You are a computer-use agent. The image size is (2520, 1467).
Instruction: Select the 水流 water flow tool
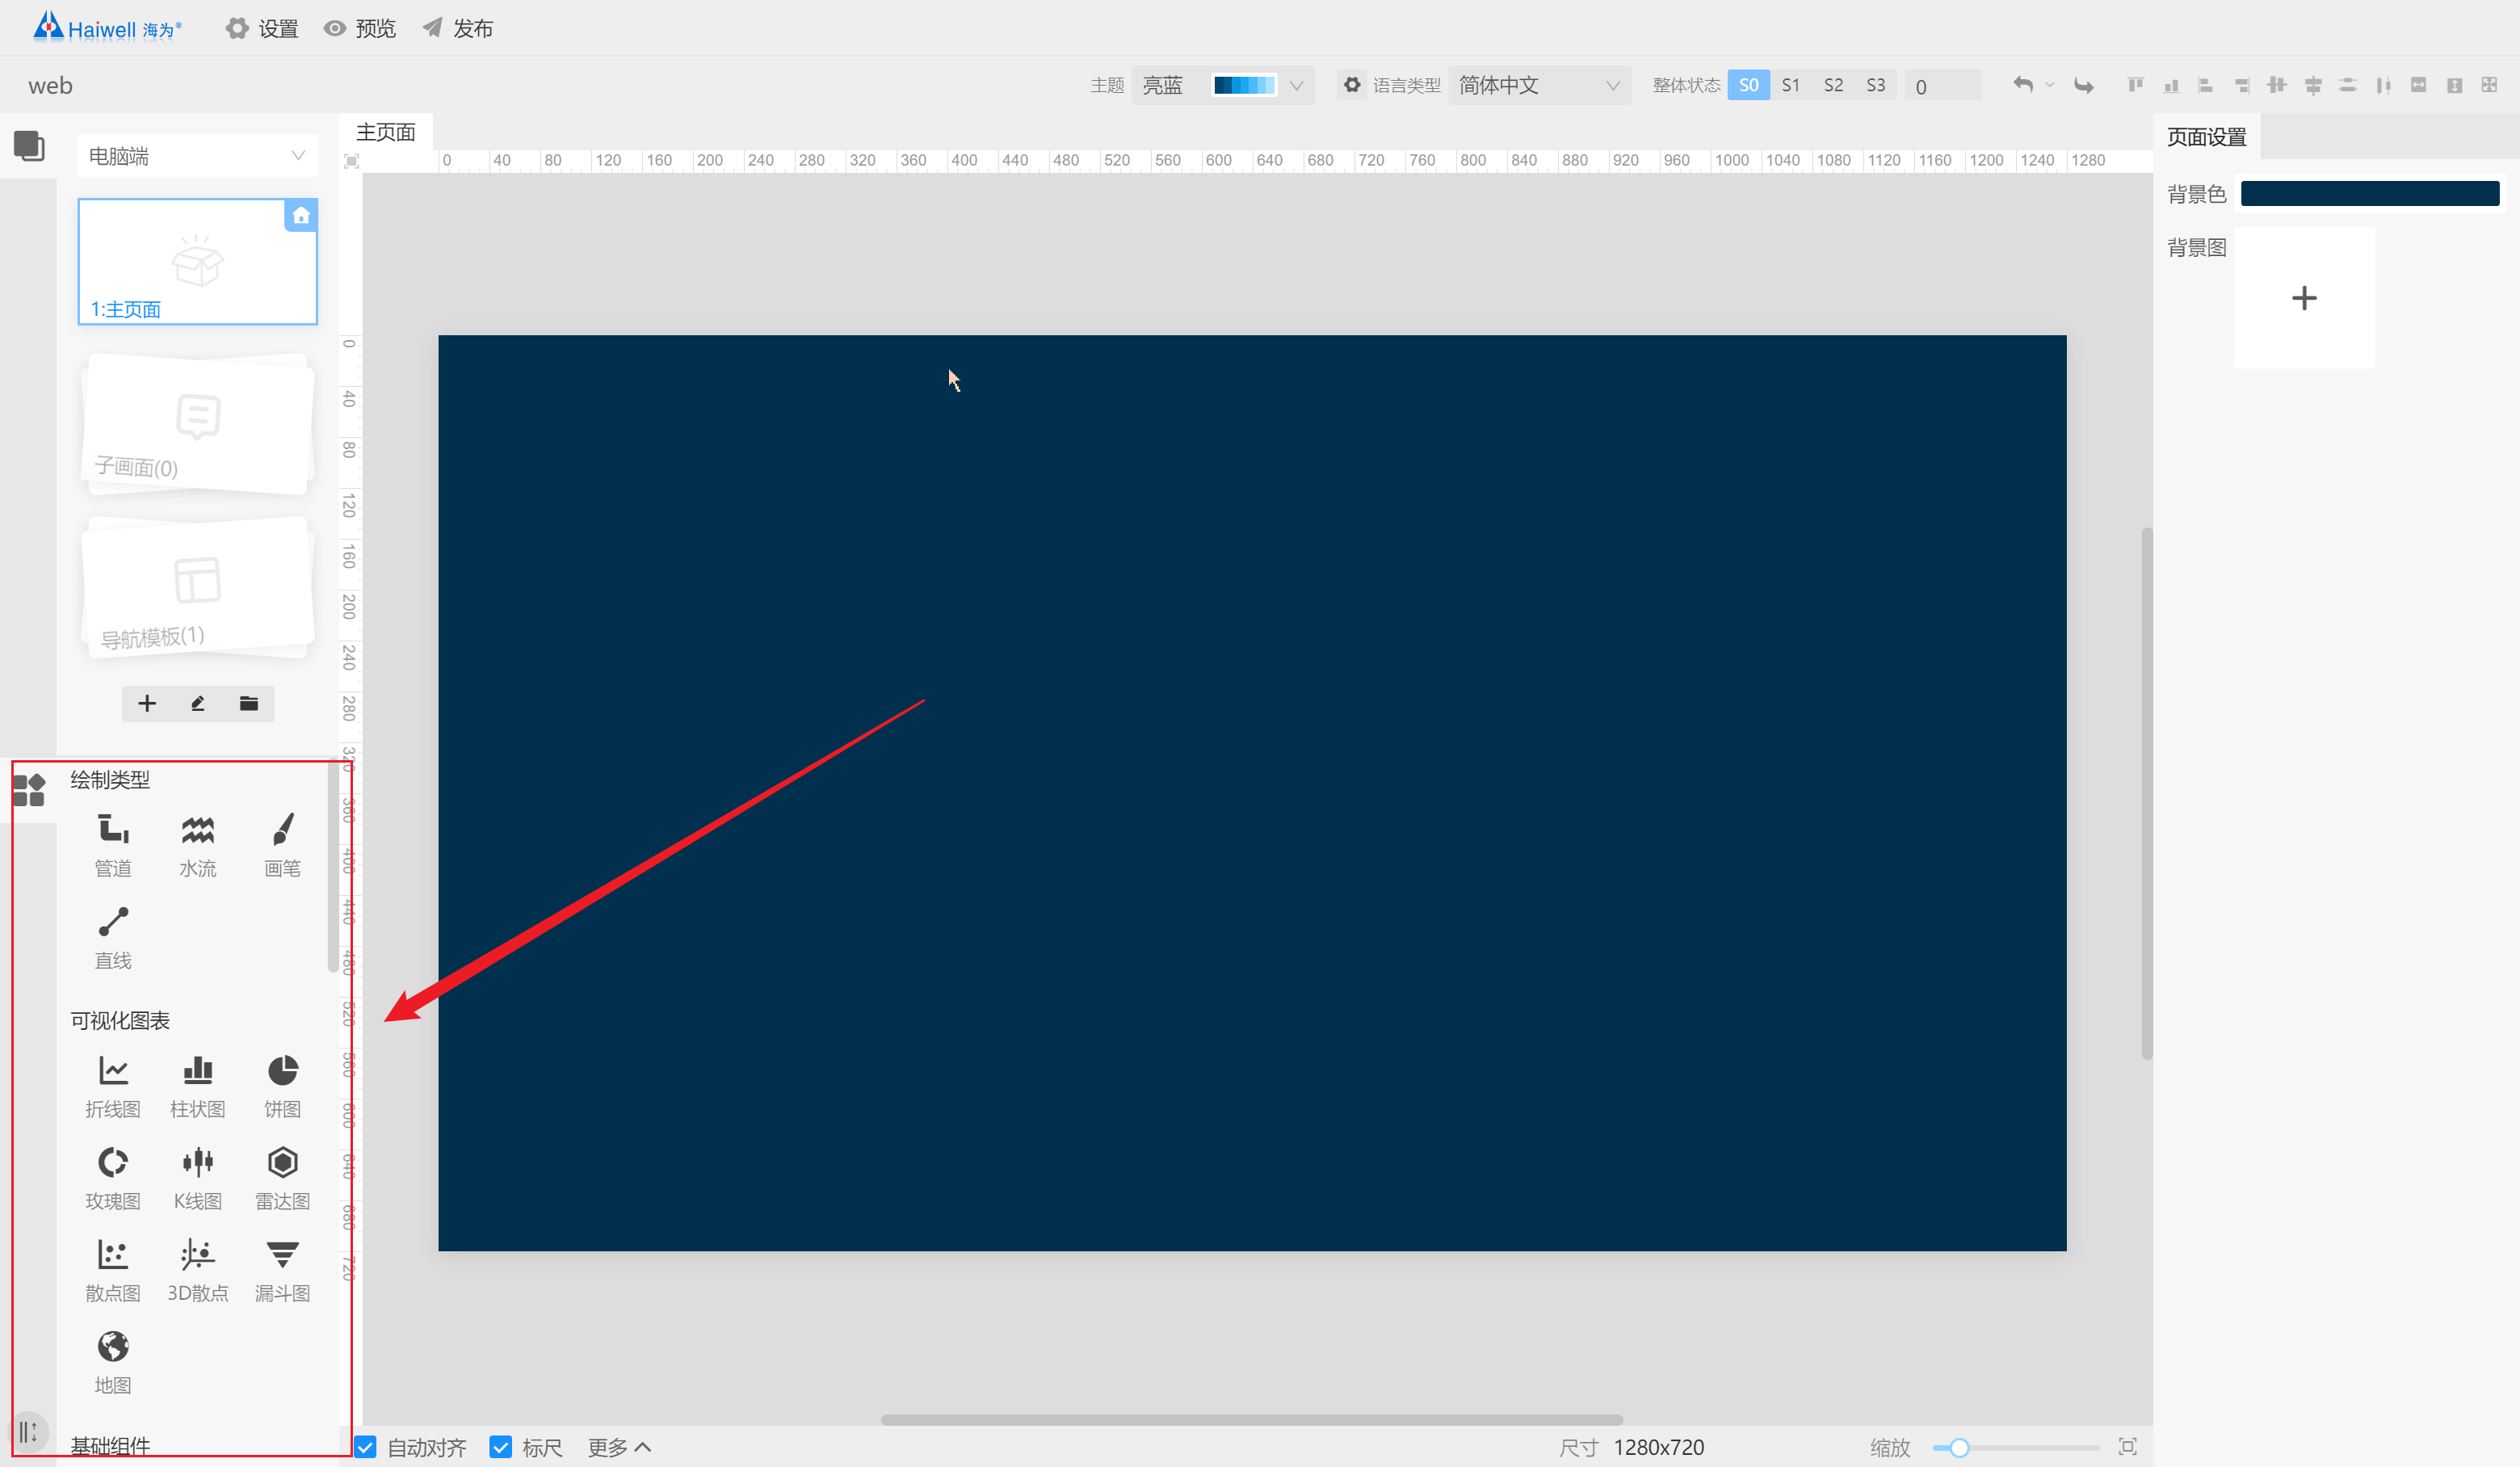point(198,845)
